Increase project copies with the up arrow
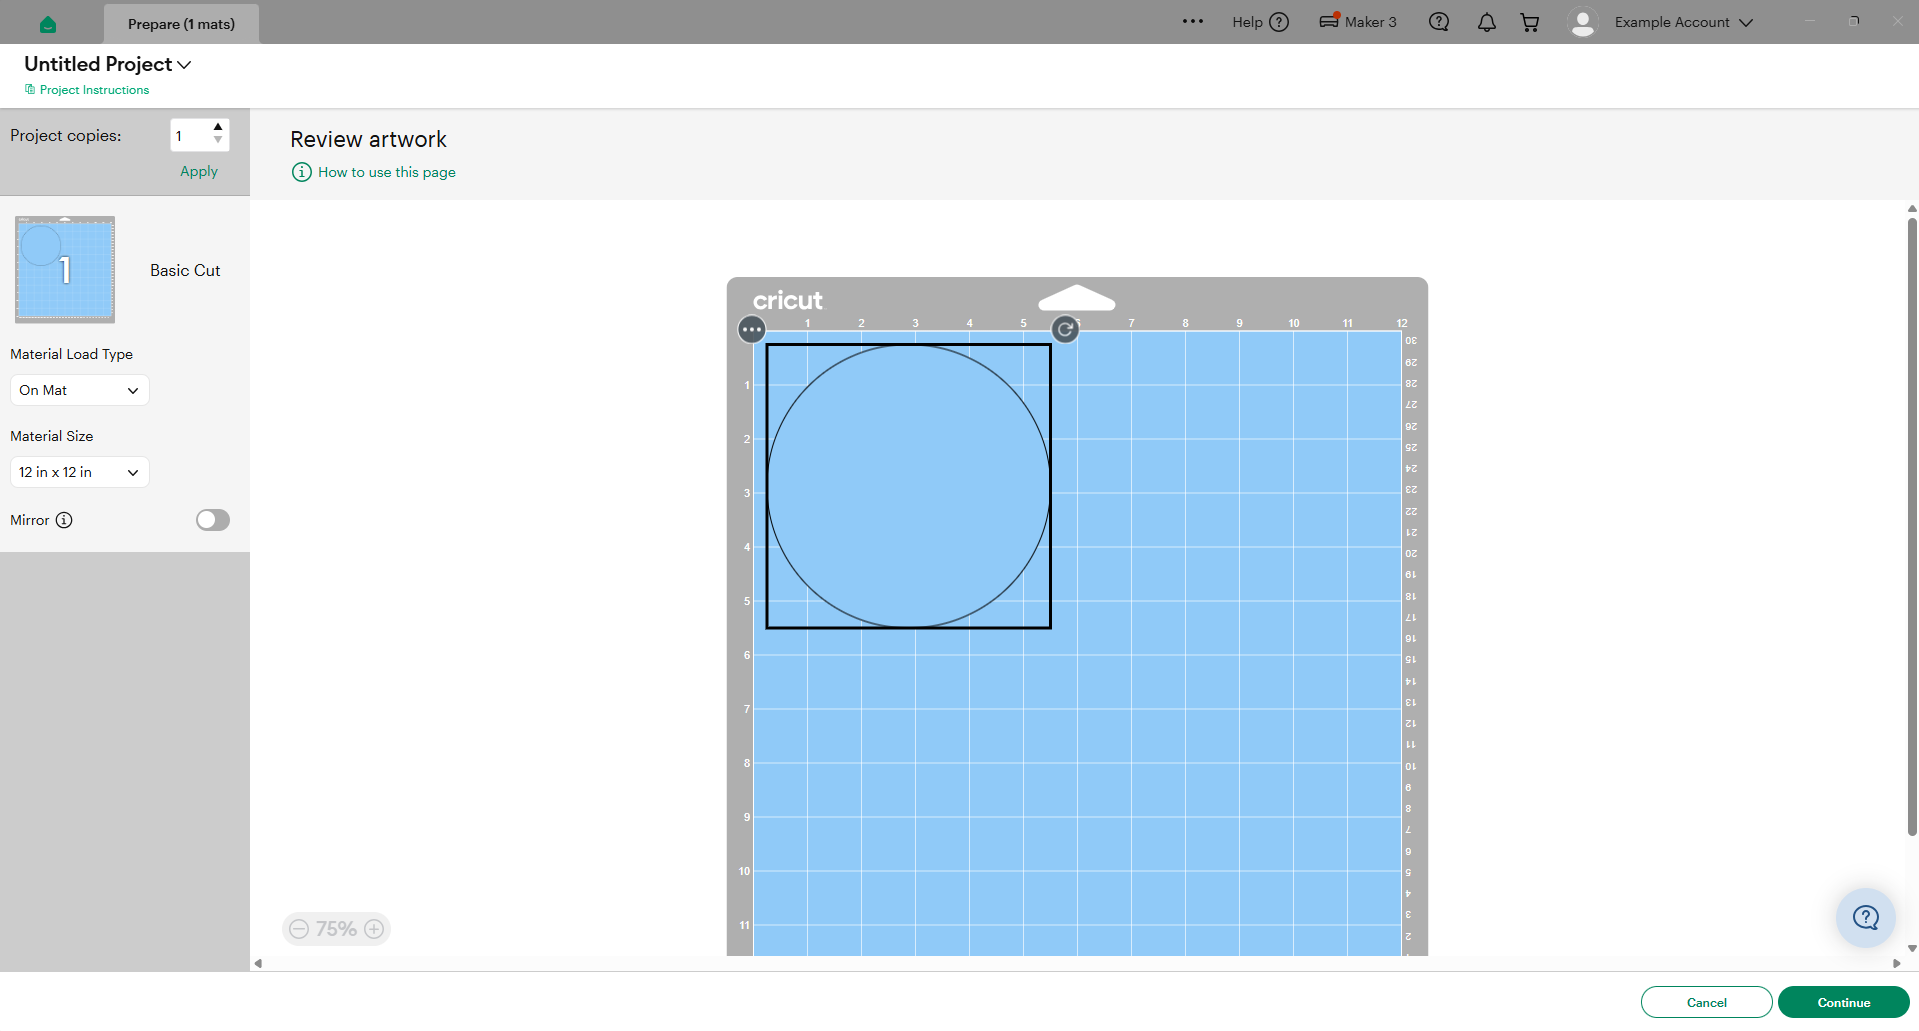1919x1031 pixels. 218,127
